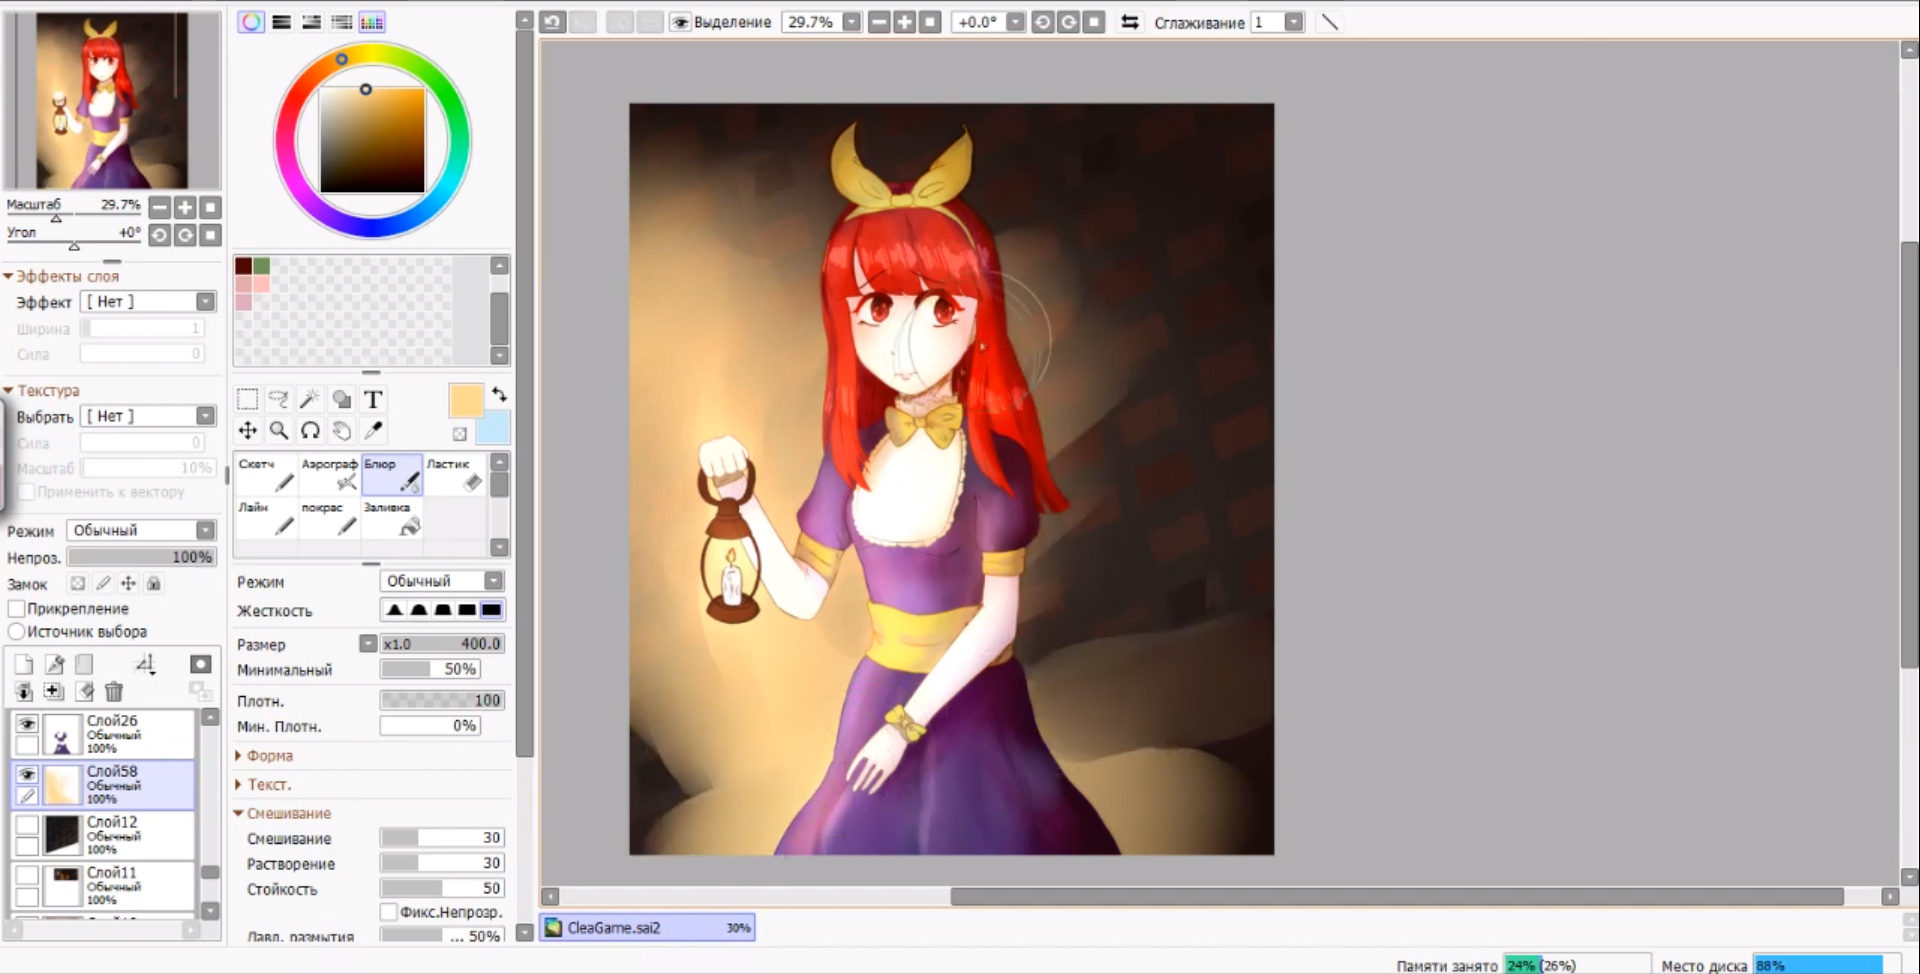This screenshot has width=1920, height=974.
Task: Select the Источник выбора radio button
Action: 17,632
